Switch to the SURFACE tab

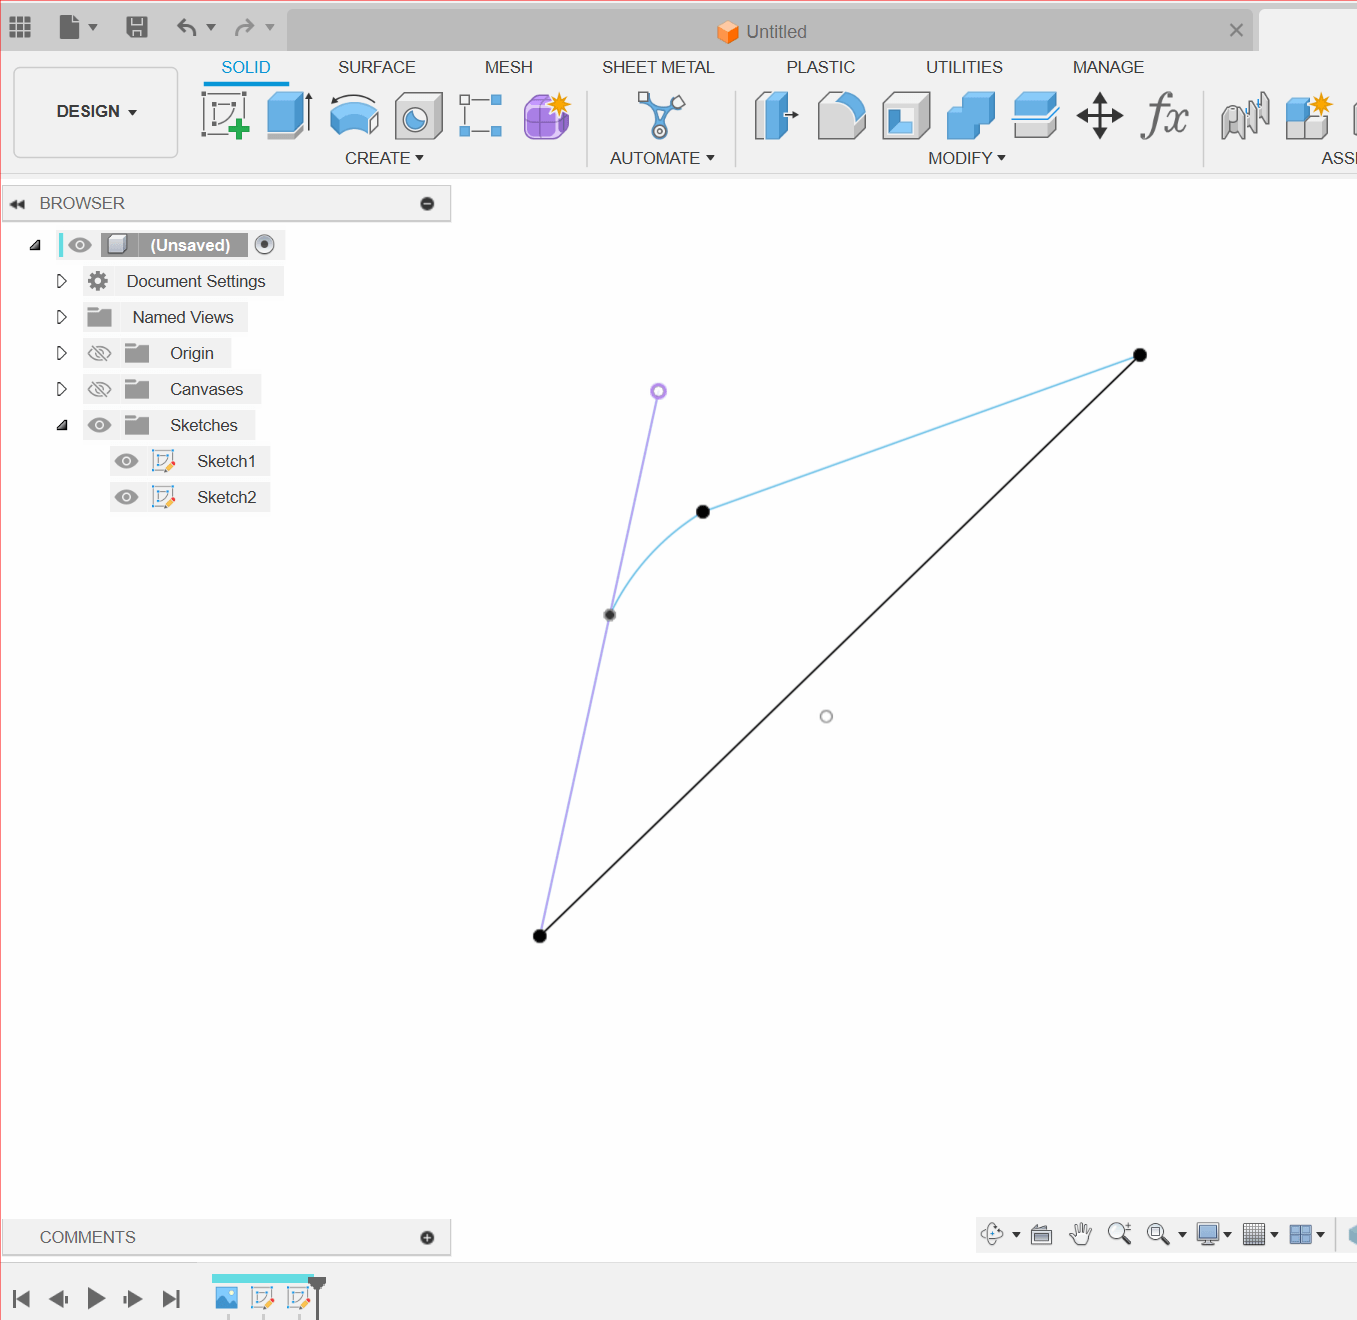377,67
